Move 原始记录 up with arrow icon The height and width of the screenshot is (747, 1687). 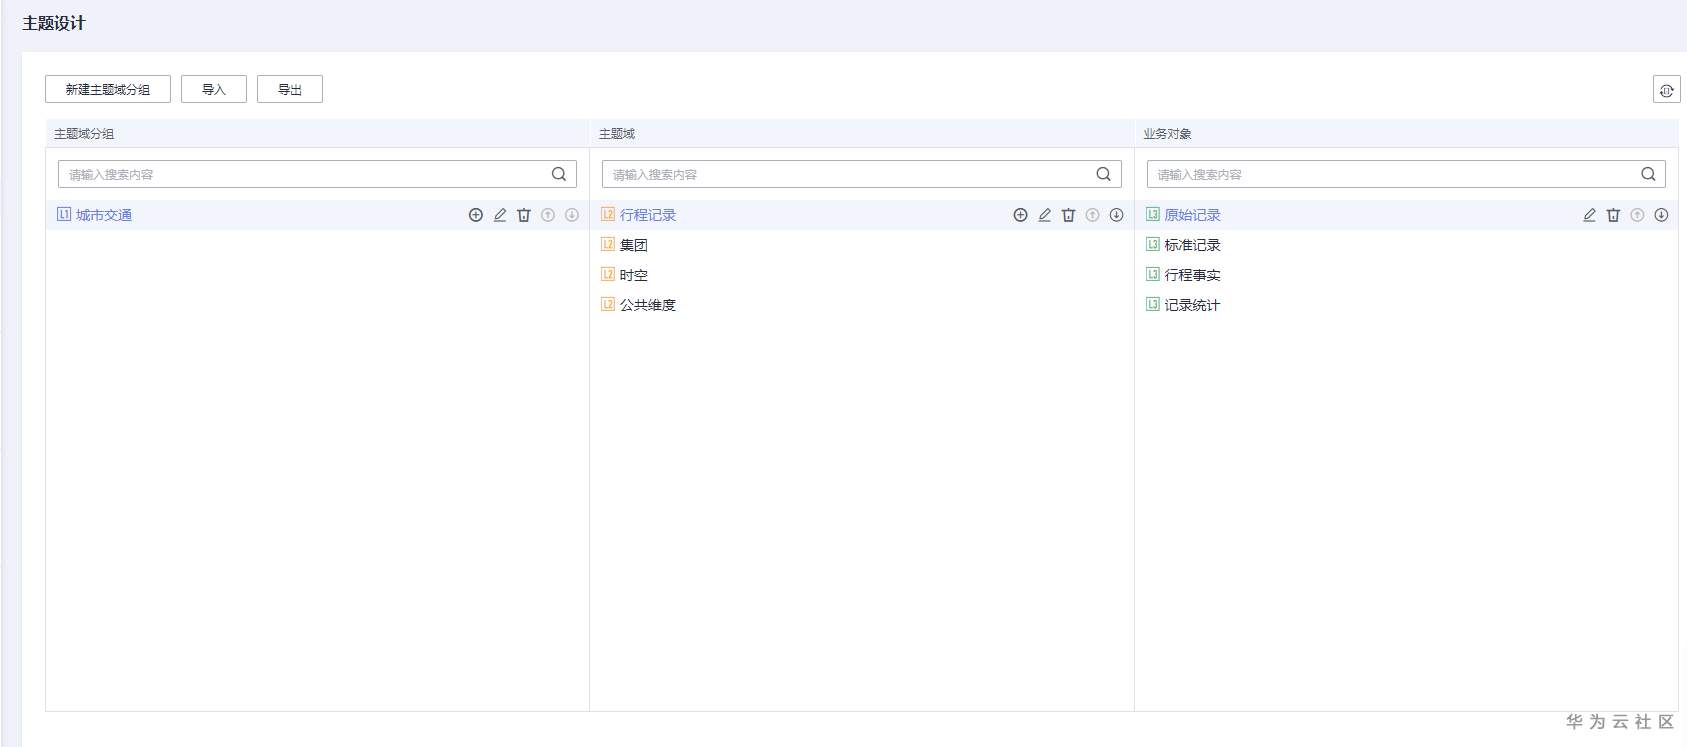[x=1637, y=215]
